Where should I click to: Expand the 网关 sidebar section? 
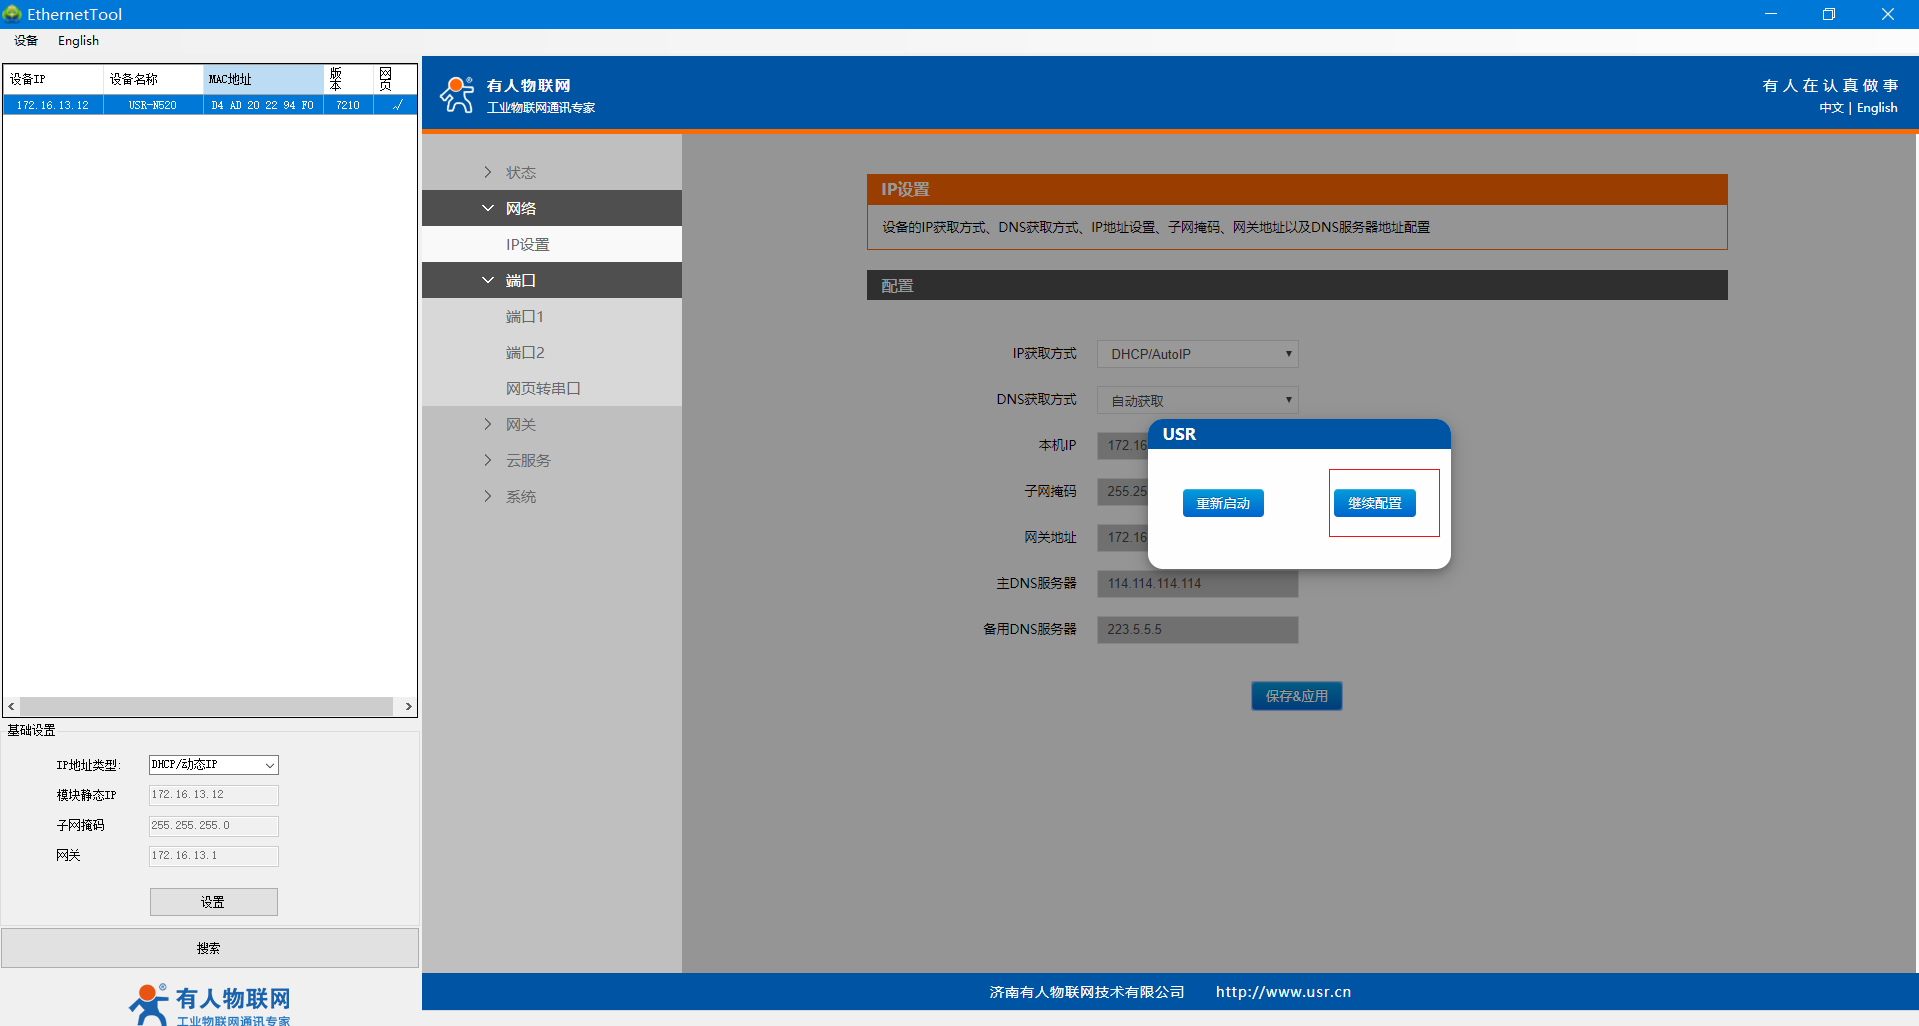pyautogui.click(x=488, y=424)
